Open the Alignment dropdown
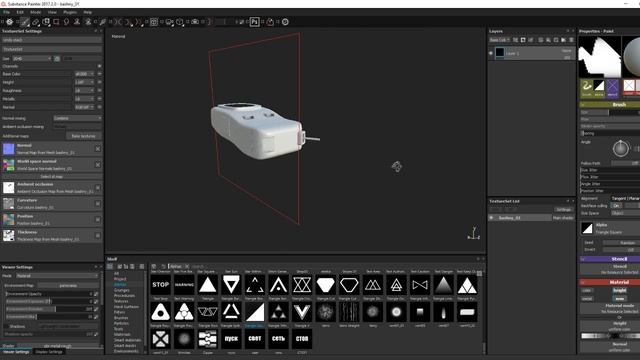This screenshot has width=640, height=360. pyautogui.click(x=625, y=198)
